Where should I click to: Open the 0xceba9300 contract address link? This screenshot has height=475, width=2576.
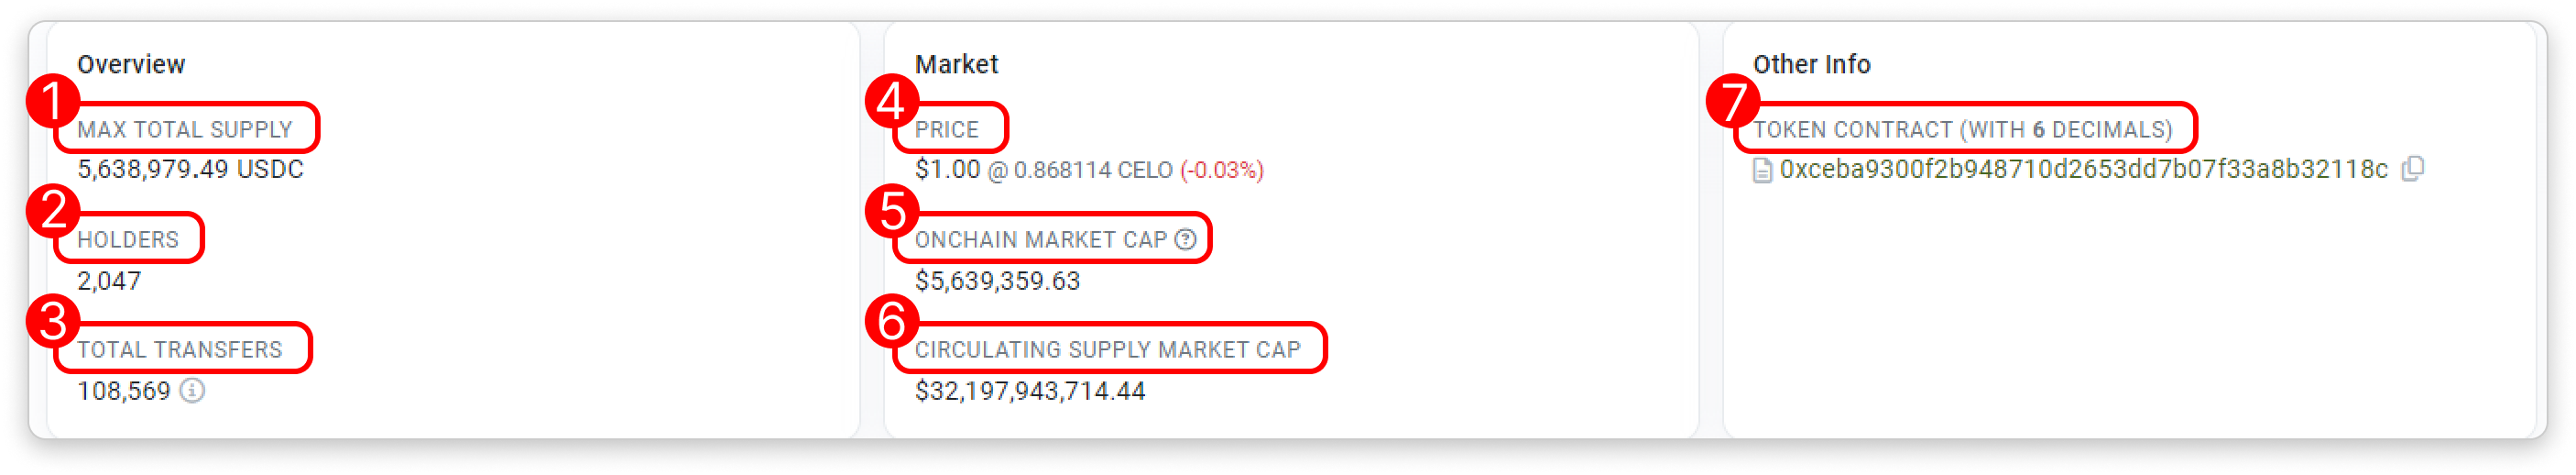pos(2083,169)
